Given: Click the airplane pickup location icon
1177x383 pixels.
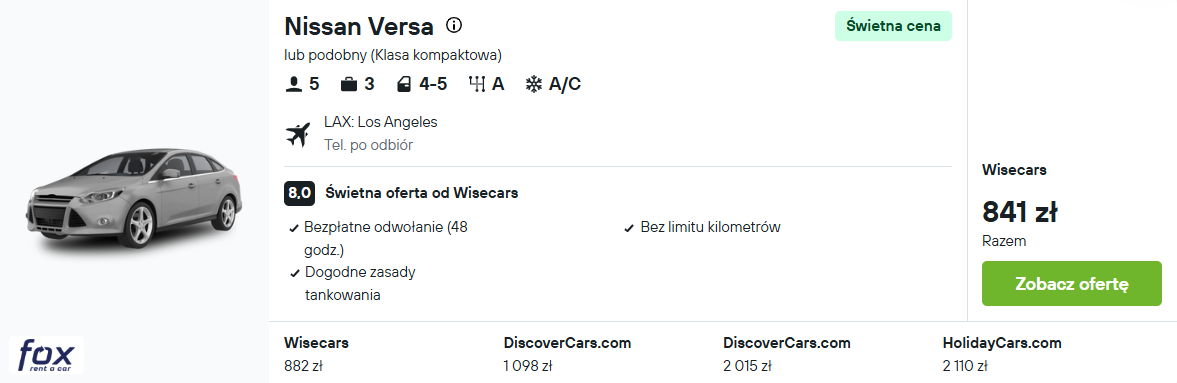Looking at the screenshot, I should (298, 134).
